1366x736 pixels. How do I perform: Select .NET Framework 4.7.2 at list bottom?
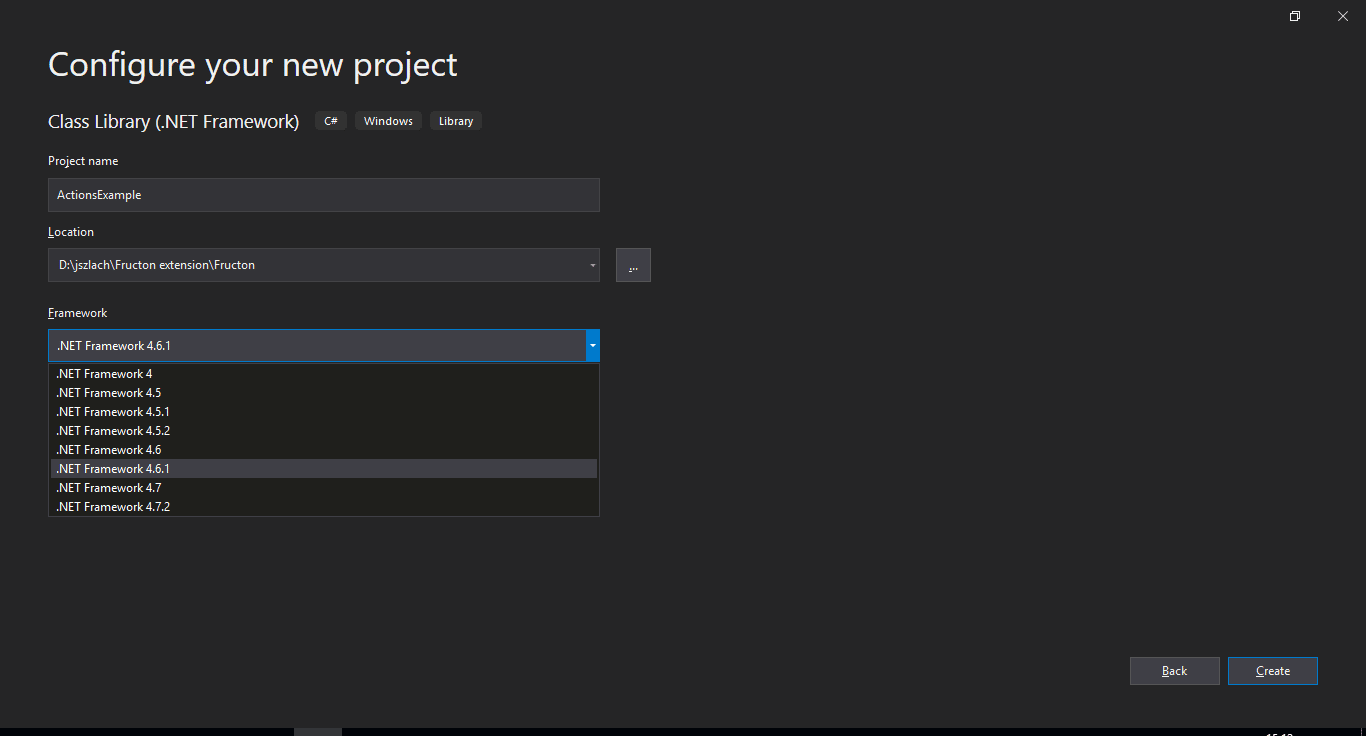click(x=324, y=507)
